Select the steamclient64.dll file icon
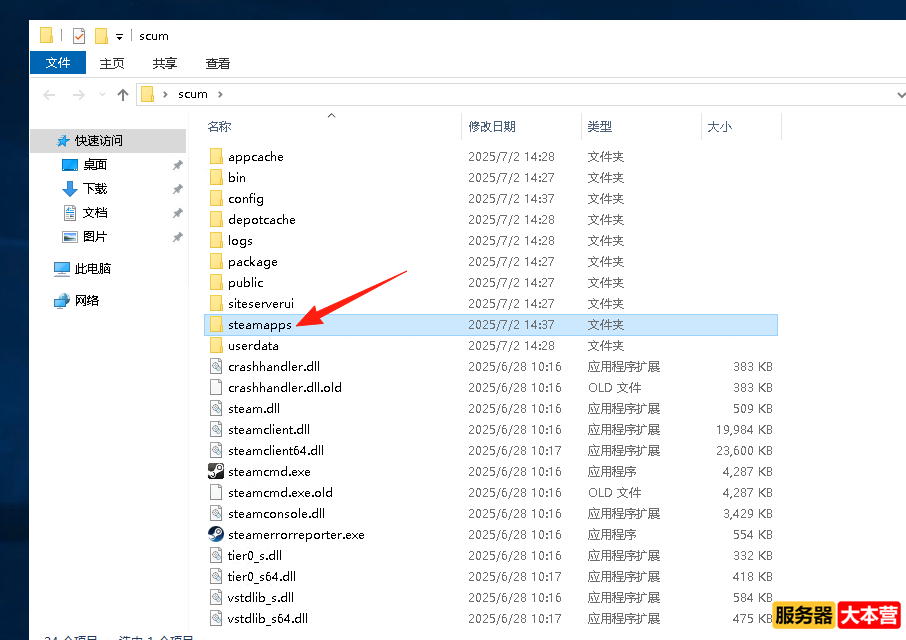The width and height of the screenshot is (906, 640). (x=216, y=451)
